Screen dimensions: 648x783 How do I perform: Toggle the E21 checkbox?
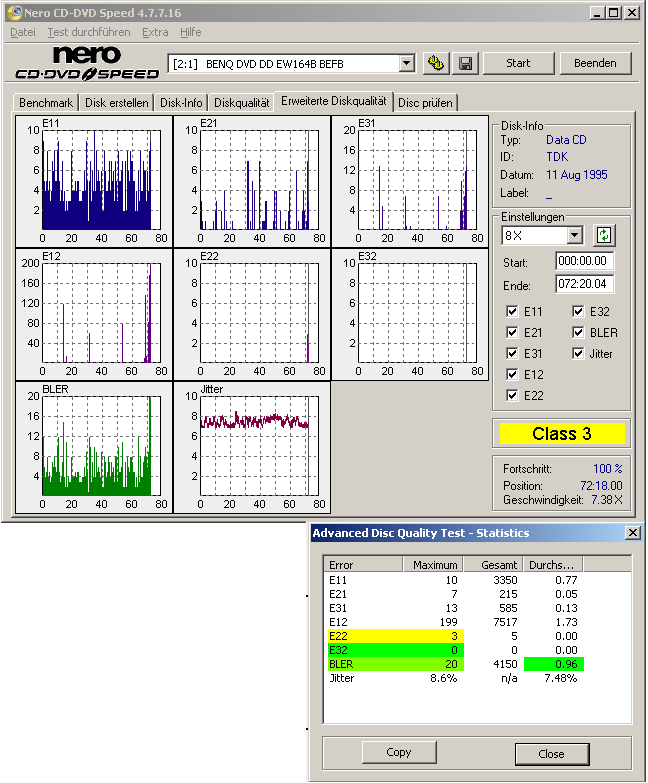(512, 332)
